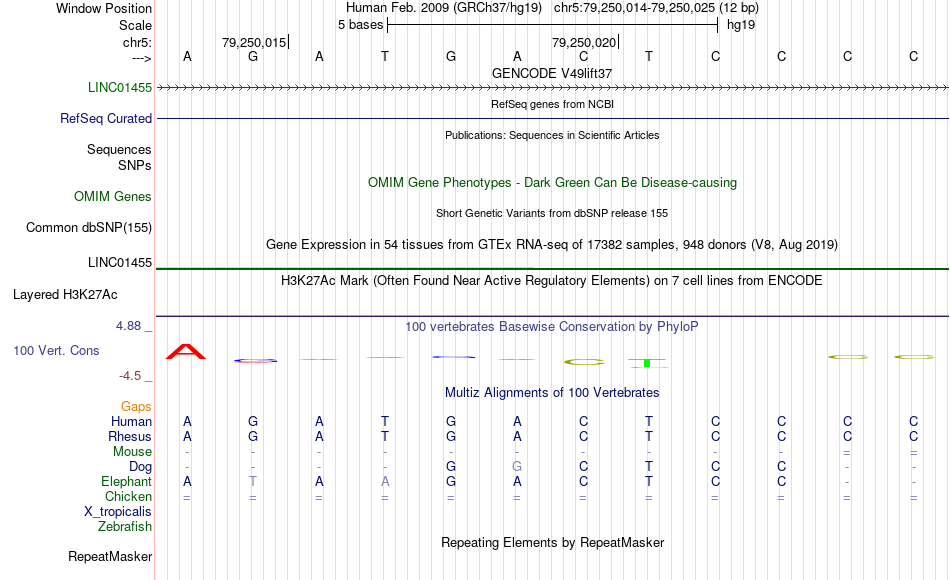This screenshot has height=580, width=950.
Task: Click the Scale label
Action: click(x=136, y=25)
